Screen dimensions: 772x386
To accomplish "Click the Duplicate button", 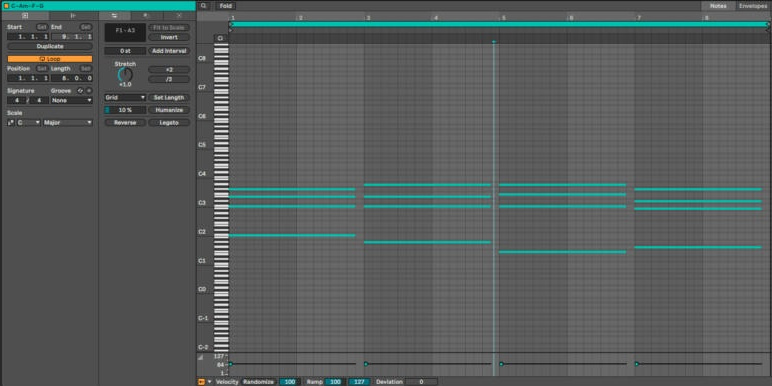I will pos(50,46).
